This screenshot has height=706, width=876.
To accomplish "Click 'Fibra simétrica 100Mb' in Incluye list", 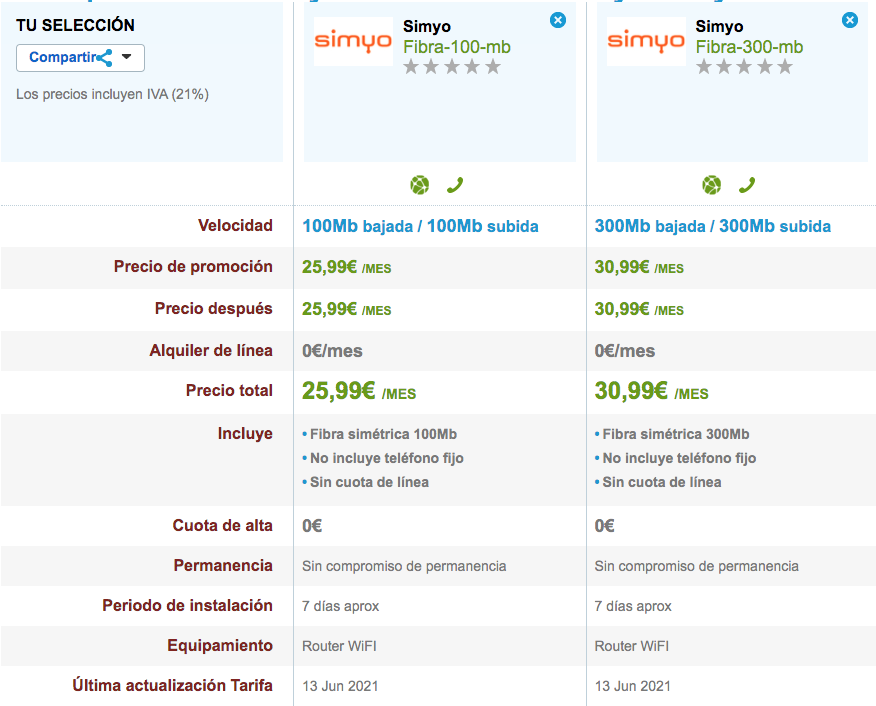I will (x=383, y=434).
